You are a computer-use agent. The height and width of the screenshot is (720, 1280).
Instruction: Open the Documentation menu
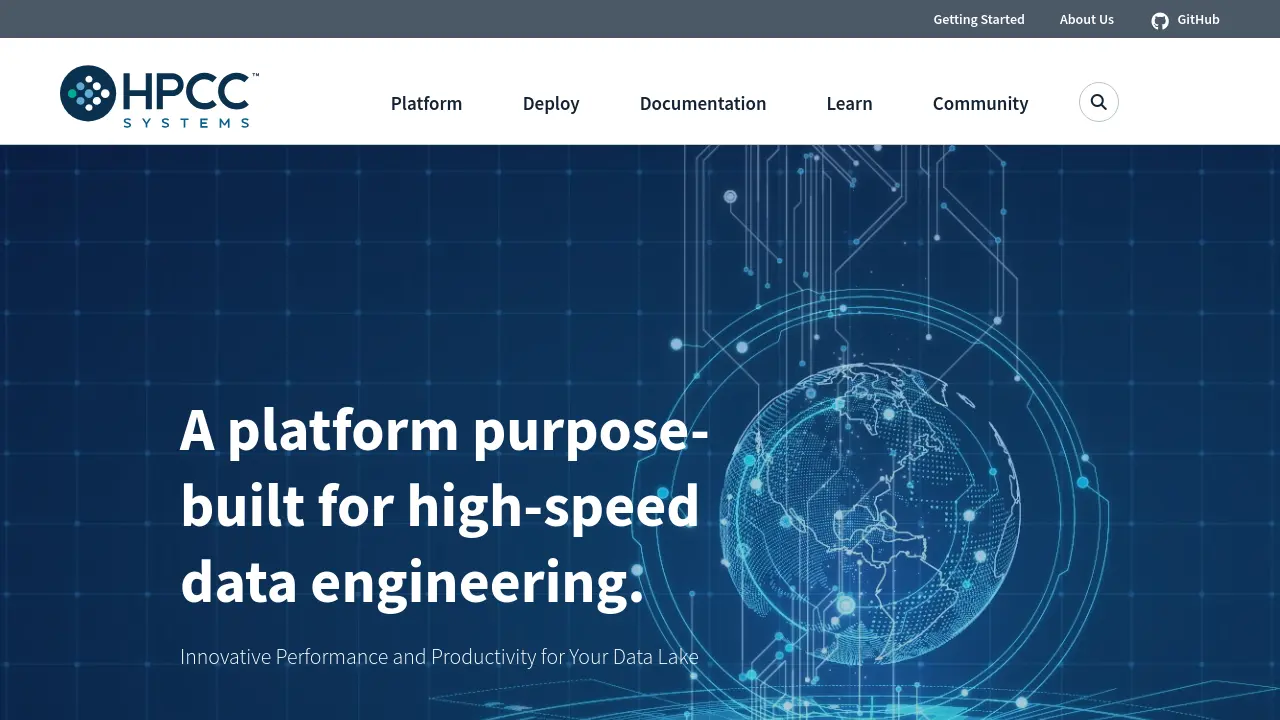[x=703, y=103]
